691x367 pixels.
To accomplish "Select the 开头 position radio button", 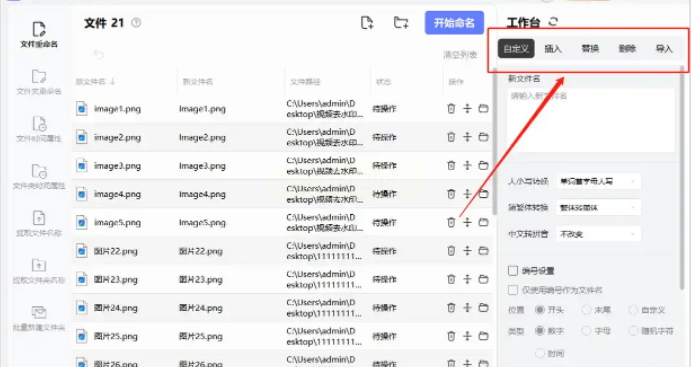I will [540, 310].
